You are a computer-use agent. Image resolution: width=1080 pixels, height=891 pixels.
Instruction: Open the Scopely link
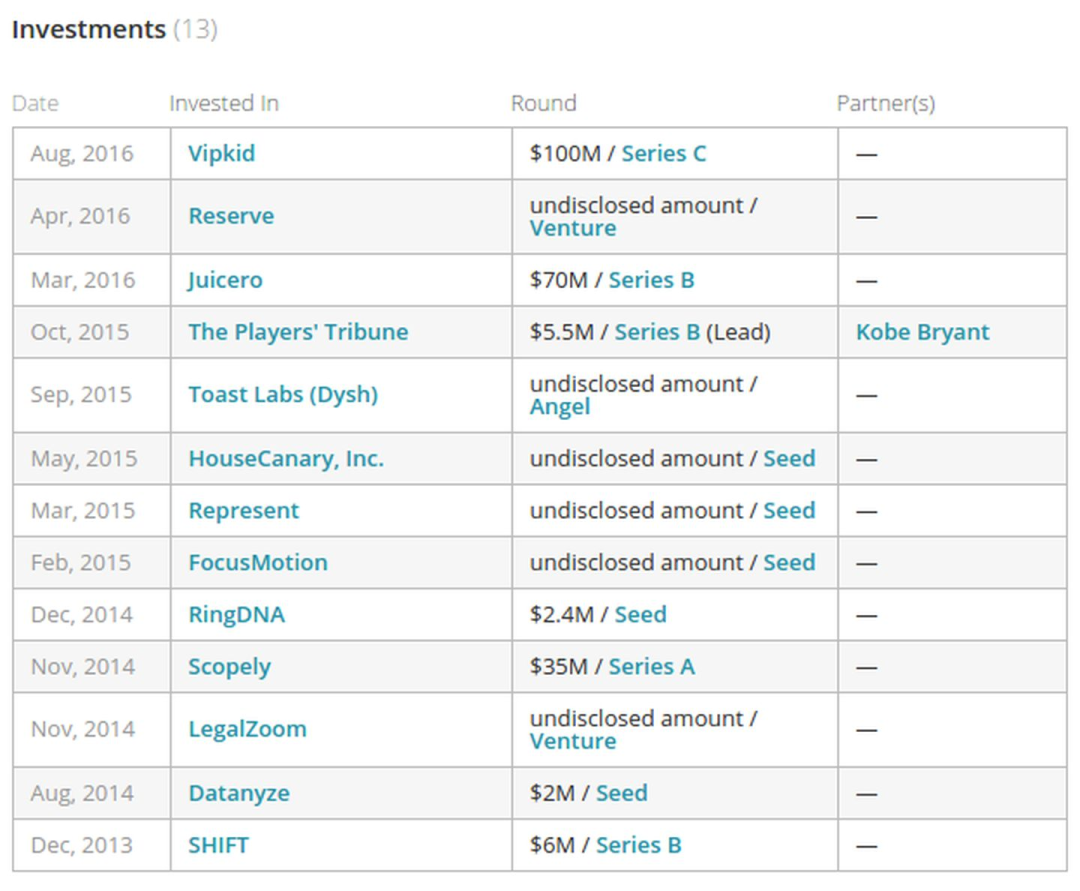pyautogui.click(x=229, y=667)
